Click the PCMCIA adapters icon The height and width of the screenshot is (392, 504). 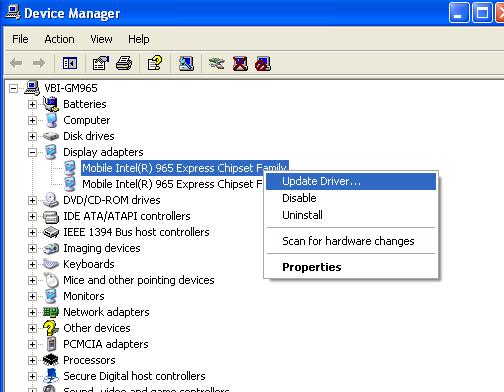tap(51, 344)
